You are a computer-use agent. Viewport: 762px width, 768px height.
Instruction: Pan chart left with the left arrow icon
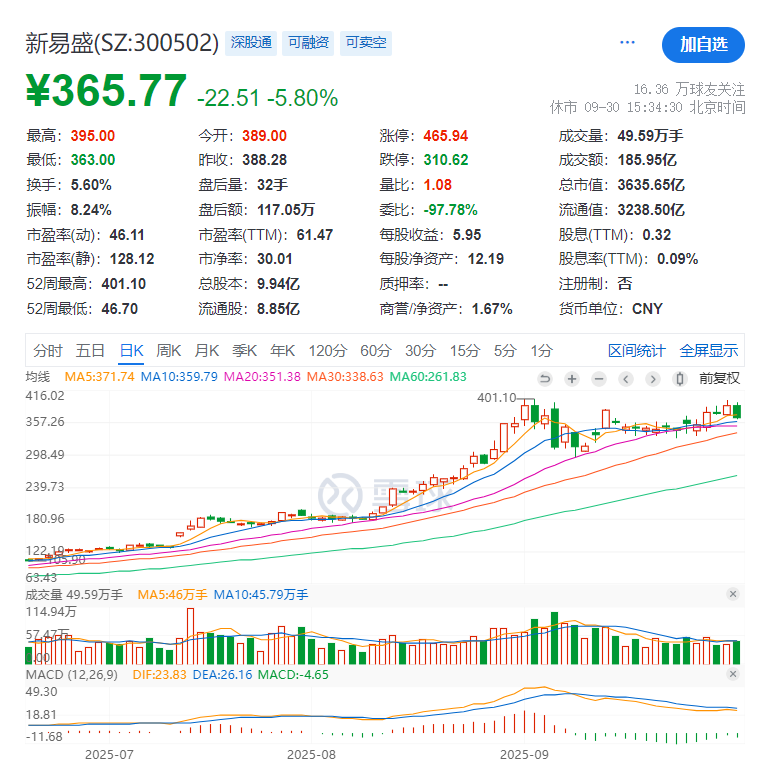pyautogui.click(x=626, y=379)
